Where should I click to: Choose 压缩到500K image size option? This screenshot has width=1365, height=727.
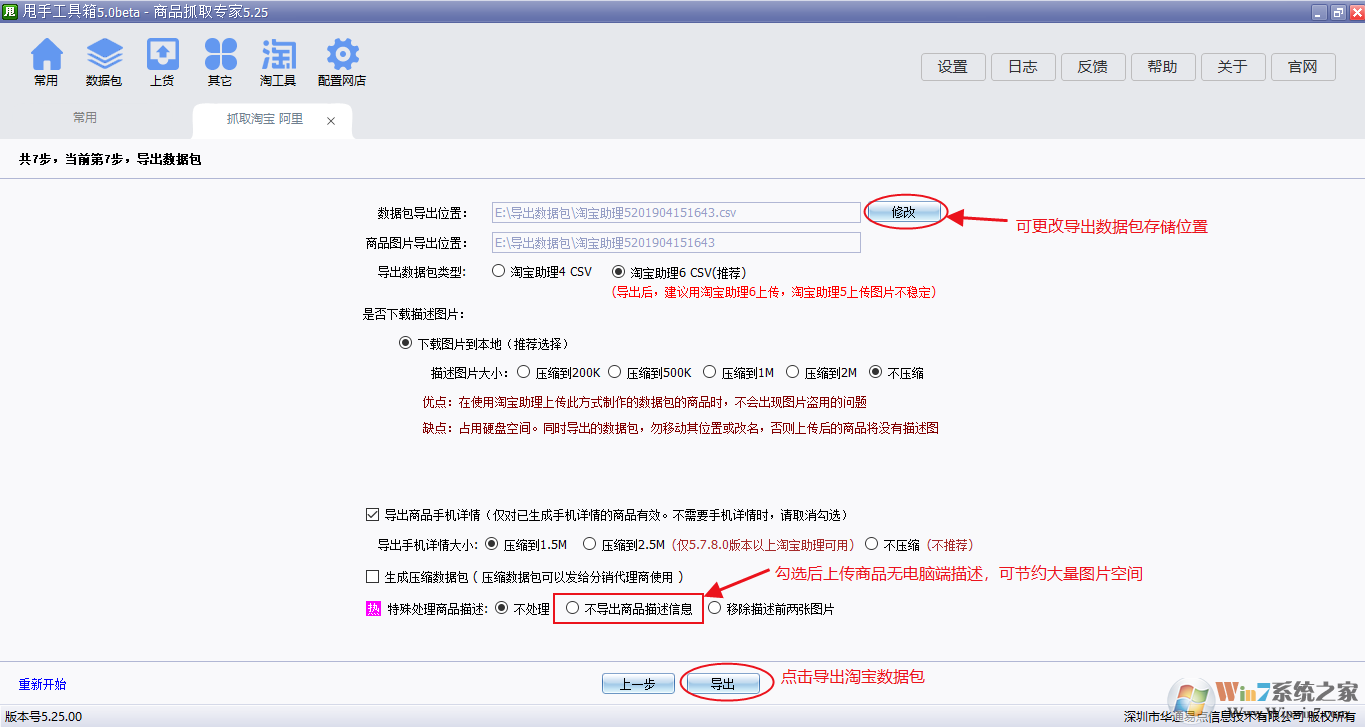point(615,372)
